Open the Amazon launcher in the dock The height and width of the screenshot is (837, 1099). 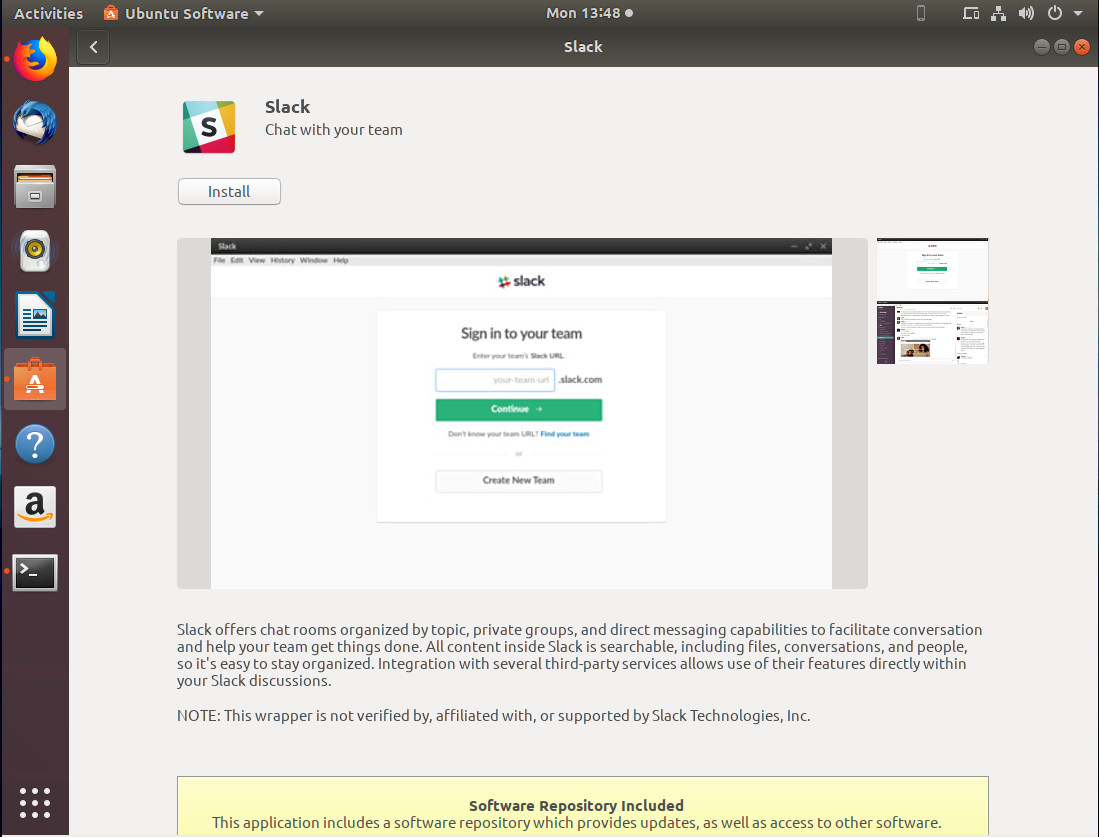tap(35, 507)
